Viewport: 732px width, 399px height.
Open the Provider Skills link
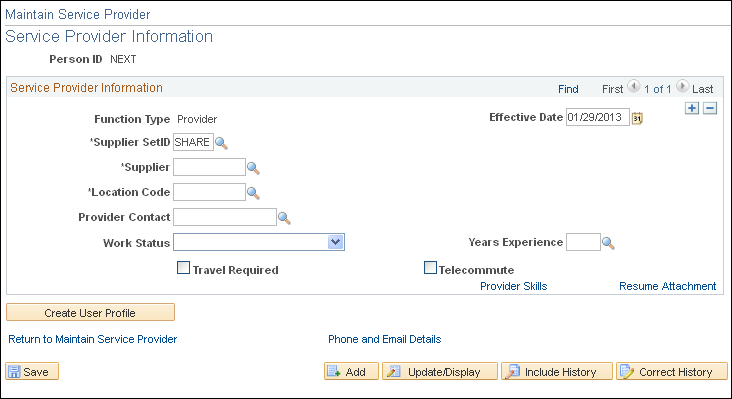tap(514, 286)
